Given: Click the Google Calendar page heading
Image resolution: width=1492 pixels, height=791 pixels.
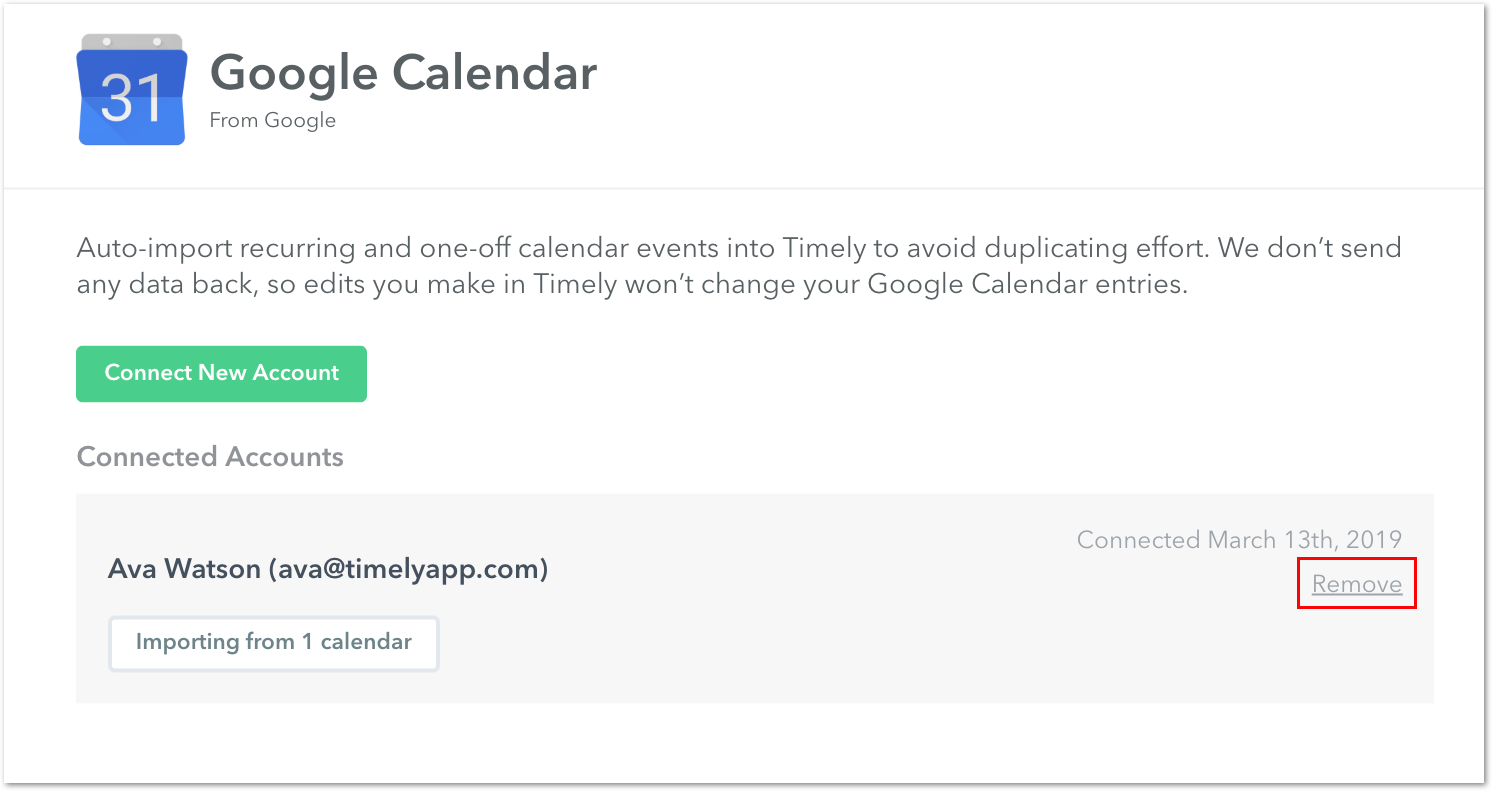Looking at the screenshot, I should pos(403,72).
